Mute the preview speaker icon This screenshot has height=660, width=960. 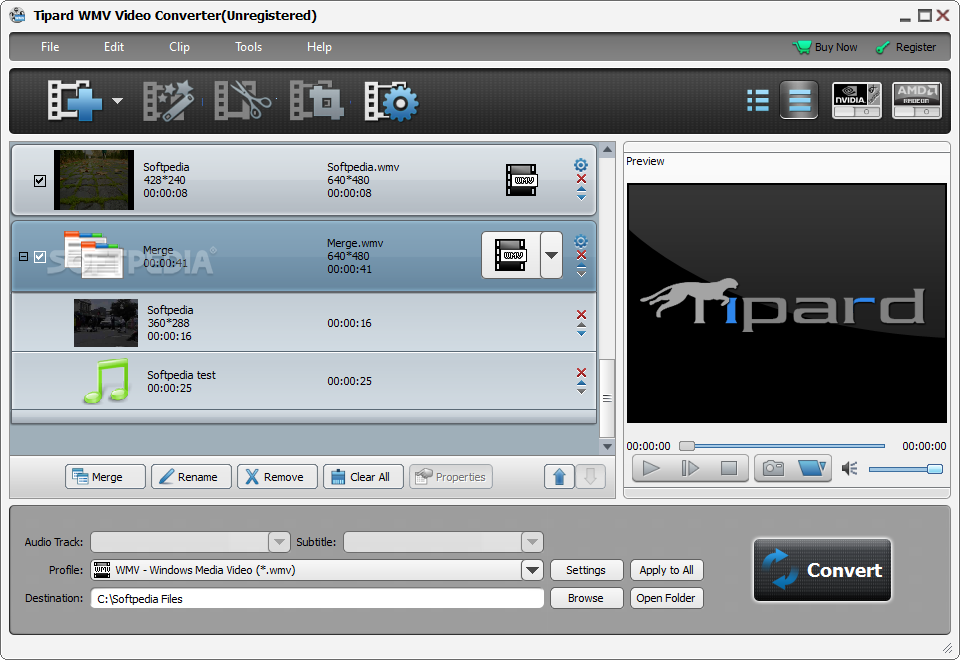850,469
